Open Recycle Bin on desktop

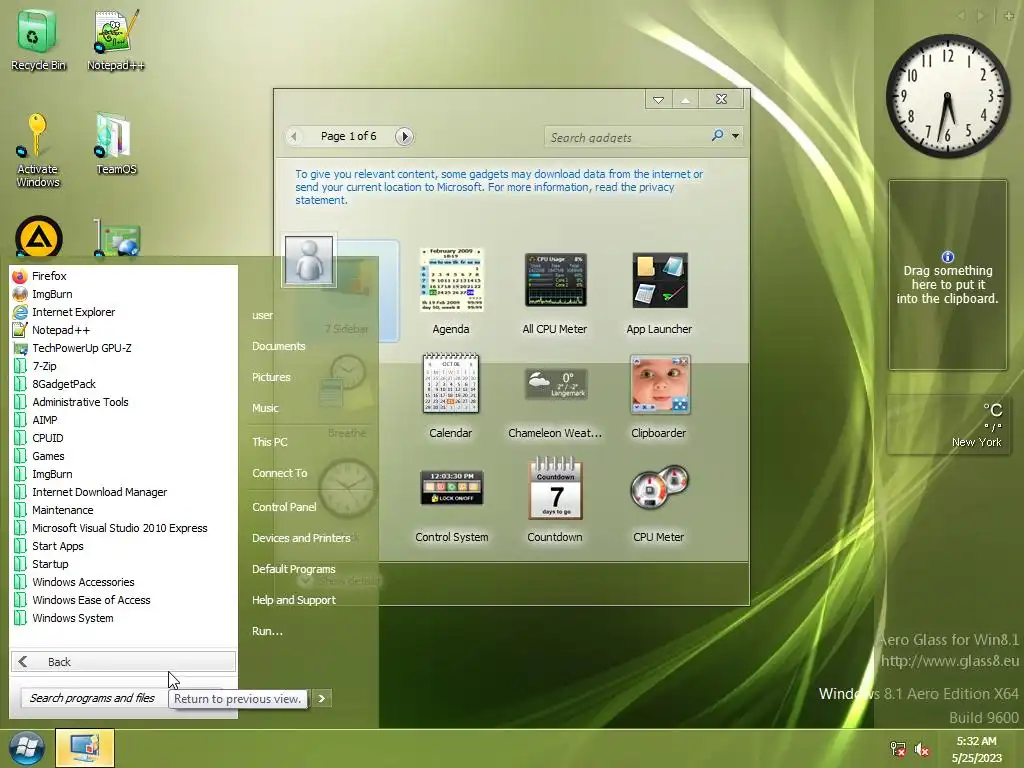(38, 40)
